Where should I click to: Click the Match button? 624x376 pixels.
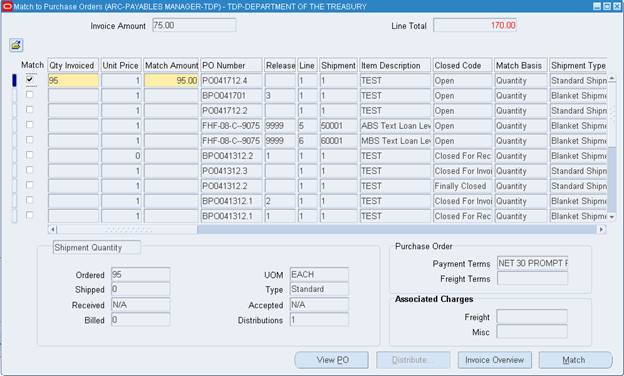coord(575,360)
